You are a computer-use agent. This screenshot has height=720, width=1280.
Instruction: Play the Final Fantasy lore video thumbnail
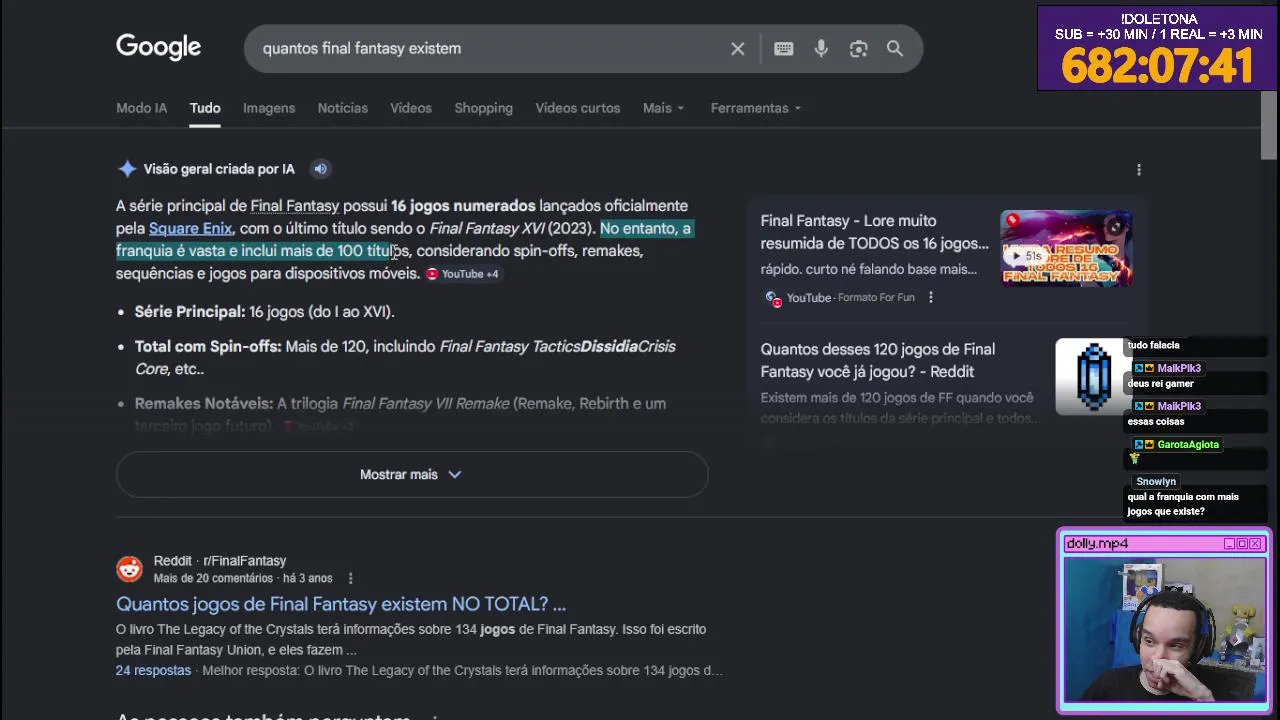(x=1066, y=248)
